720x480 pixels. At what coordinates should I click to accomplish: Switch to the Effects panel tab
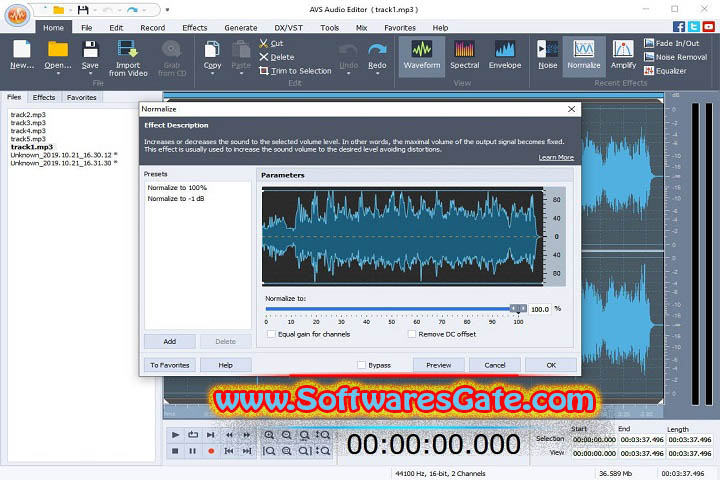click(x=44, y=97)
